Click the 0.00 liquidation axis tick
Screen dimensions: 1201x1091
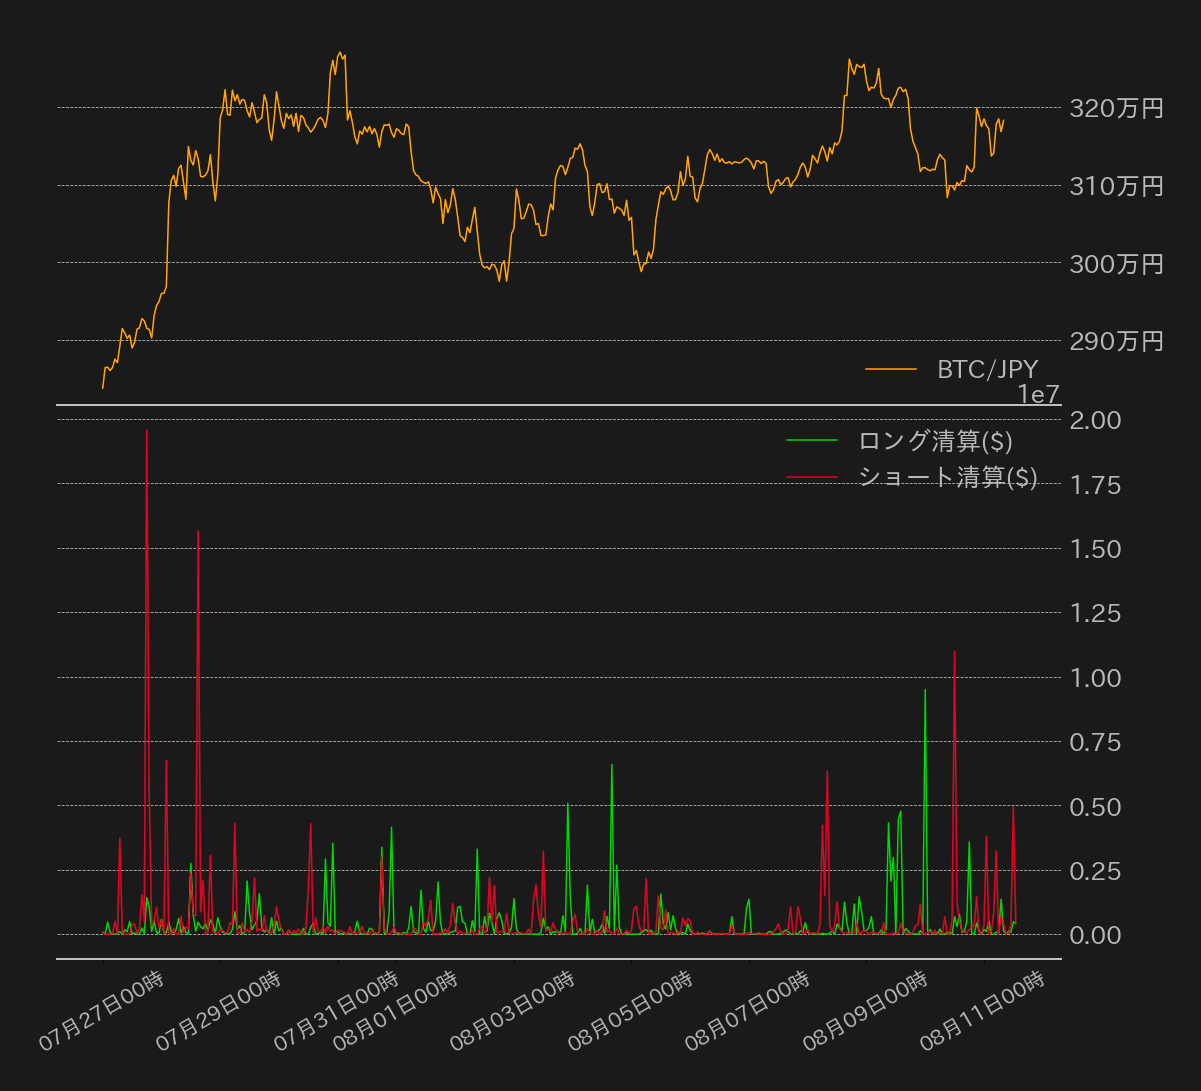coord(1095,935)
